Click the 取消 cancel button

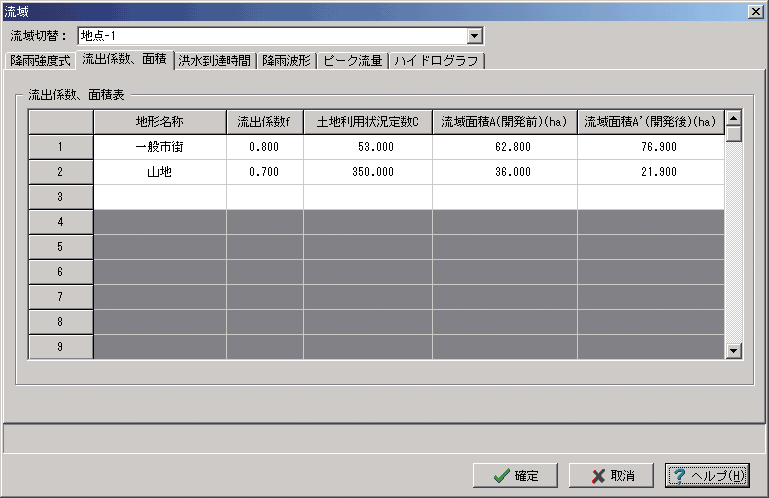point(611,475)
